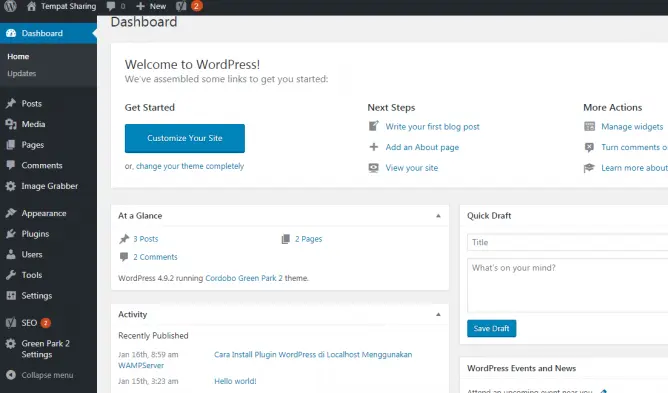The height and width of the screenshot is (393, 668).
Task: Follow change your theme completely link
Action: (x=190, y=166)
